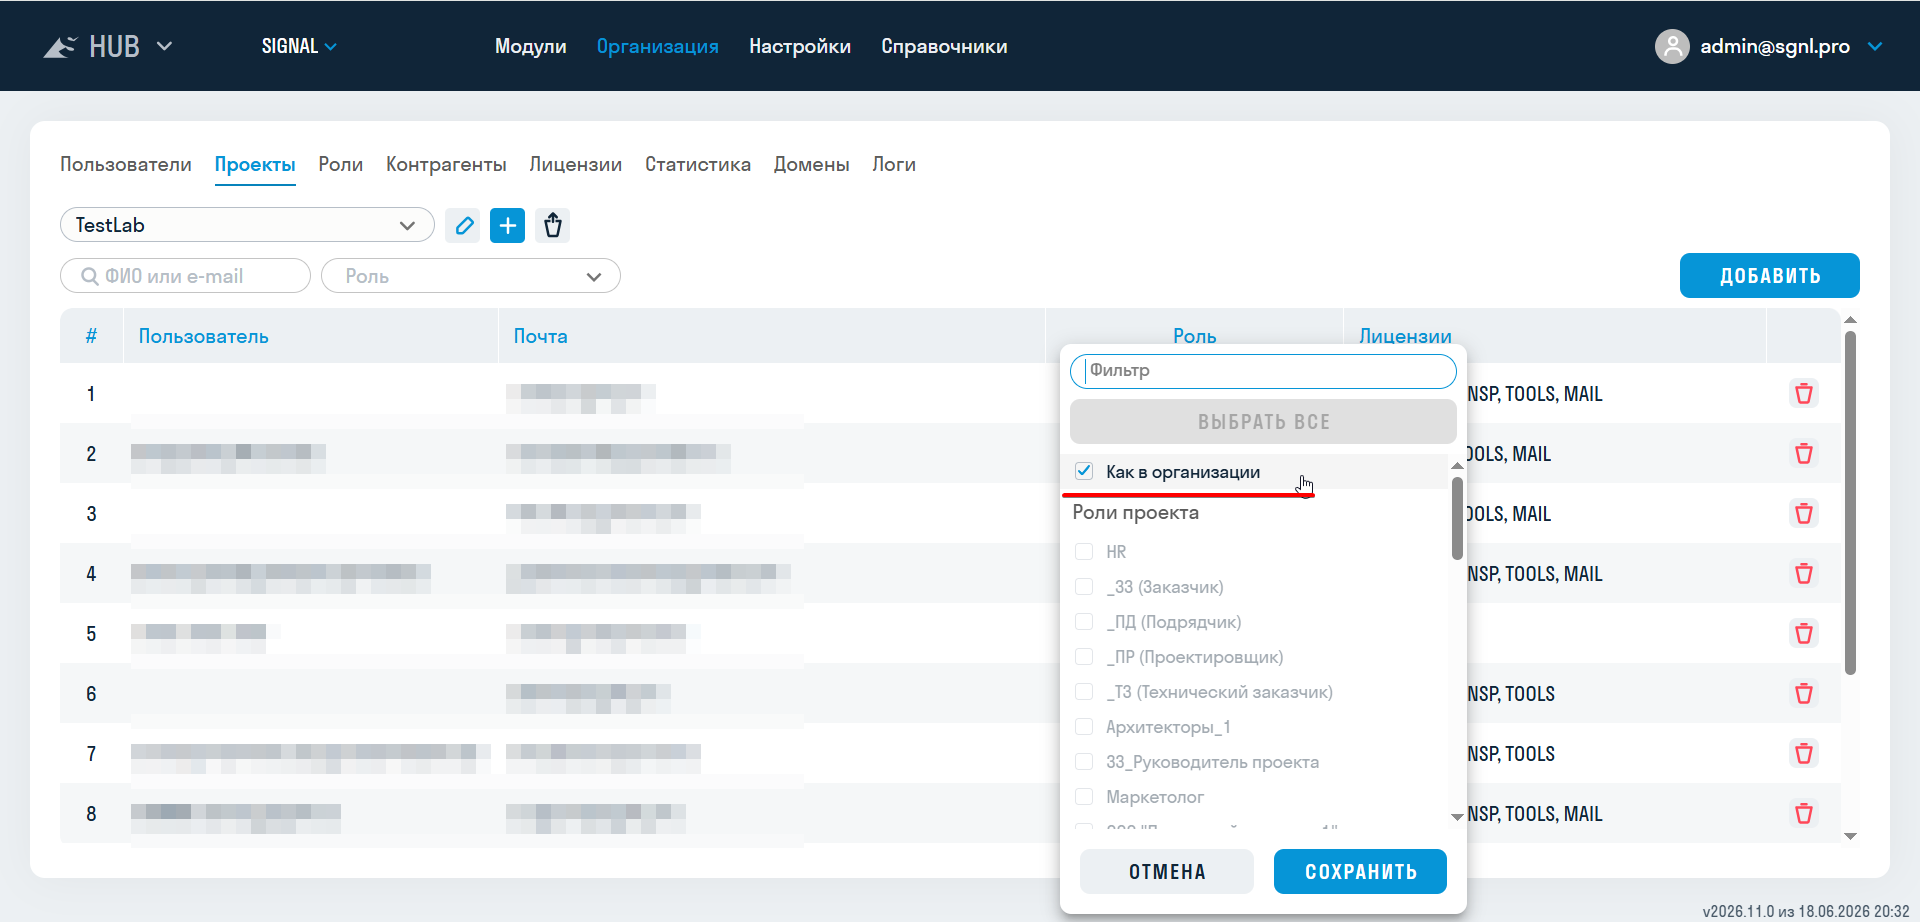Image resolution: width=1920 pixels, height=922 pixels.
Task: Open the TestLab project dropdown
Action: [247, 225]
